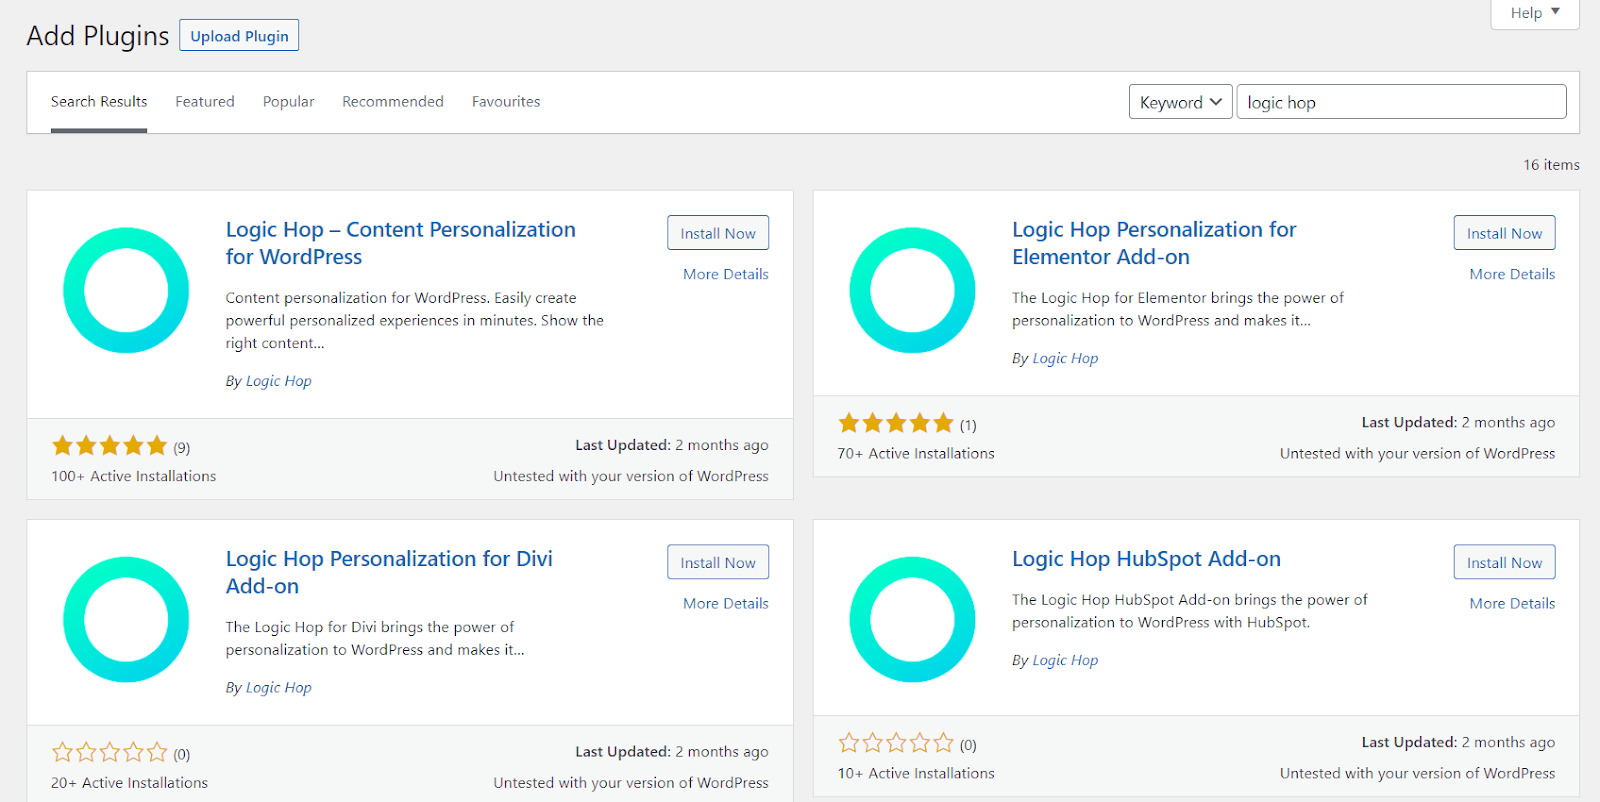Go to the Recommended tab
1600x802 pixels.
393,102
